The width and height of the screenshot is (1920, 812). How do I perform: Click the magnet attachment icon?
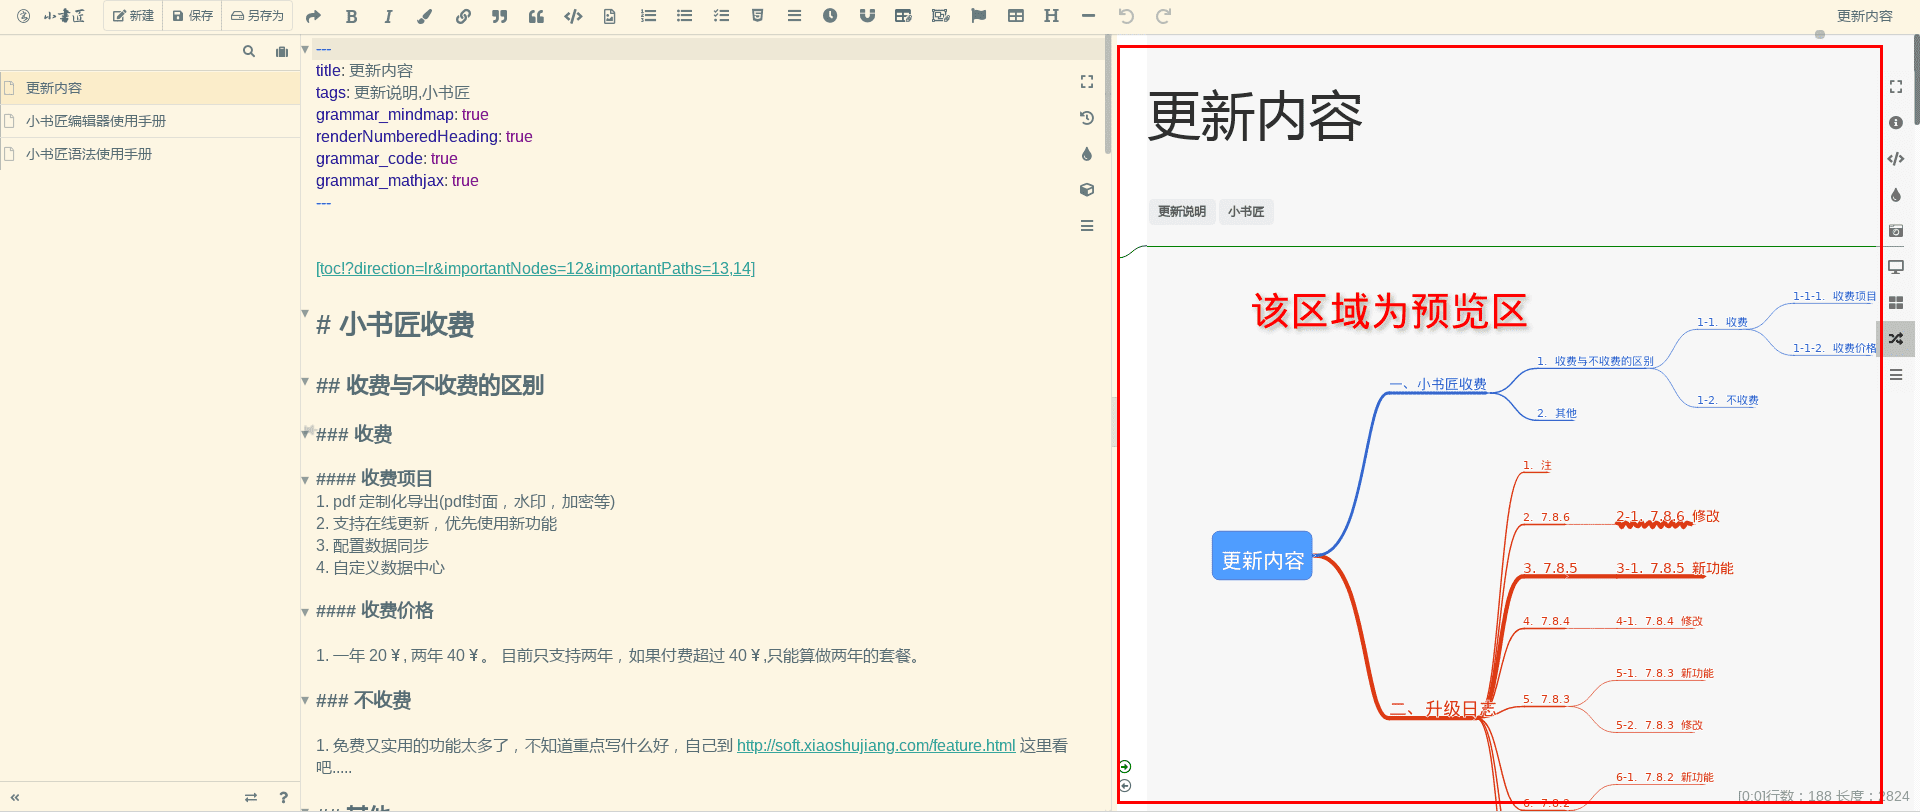[867, 16]
